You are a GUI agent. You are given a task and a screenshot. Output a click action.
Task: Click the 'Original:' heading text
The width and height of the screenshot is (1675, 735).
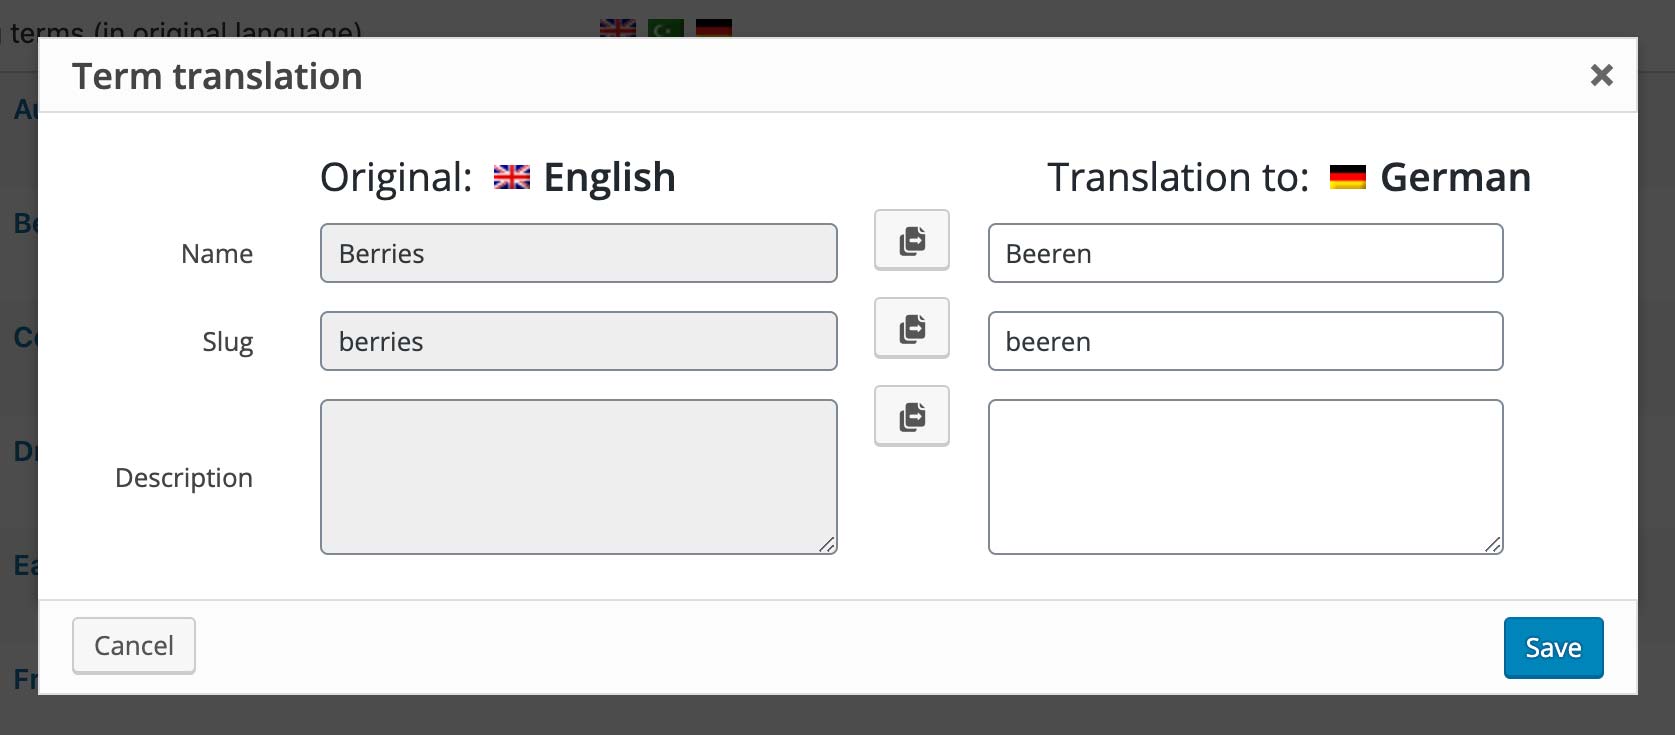click(396, 178)
